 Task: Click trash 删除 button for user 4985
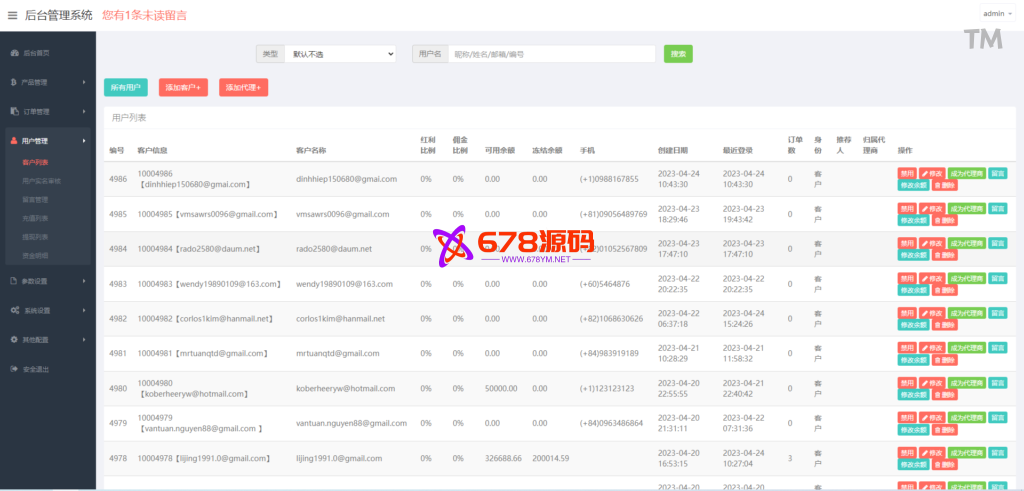[x=943, y=220]
